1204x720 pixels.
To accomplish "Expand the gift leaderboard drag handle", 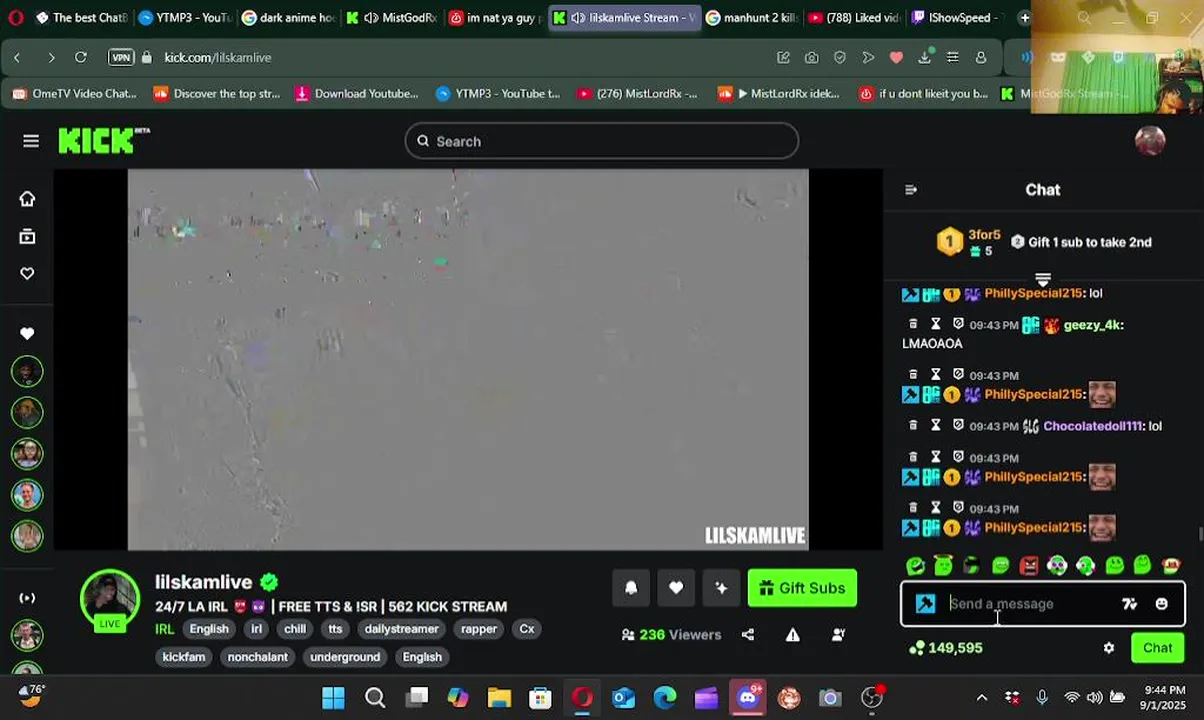I will (1043, 279).
